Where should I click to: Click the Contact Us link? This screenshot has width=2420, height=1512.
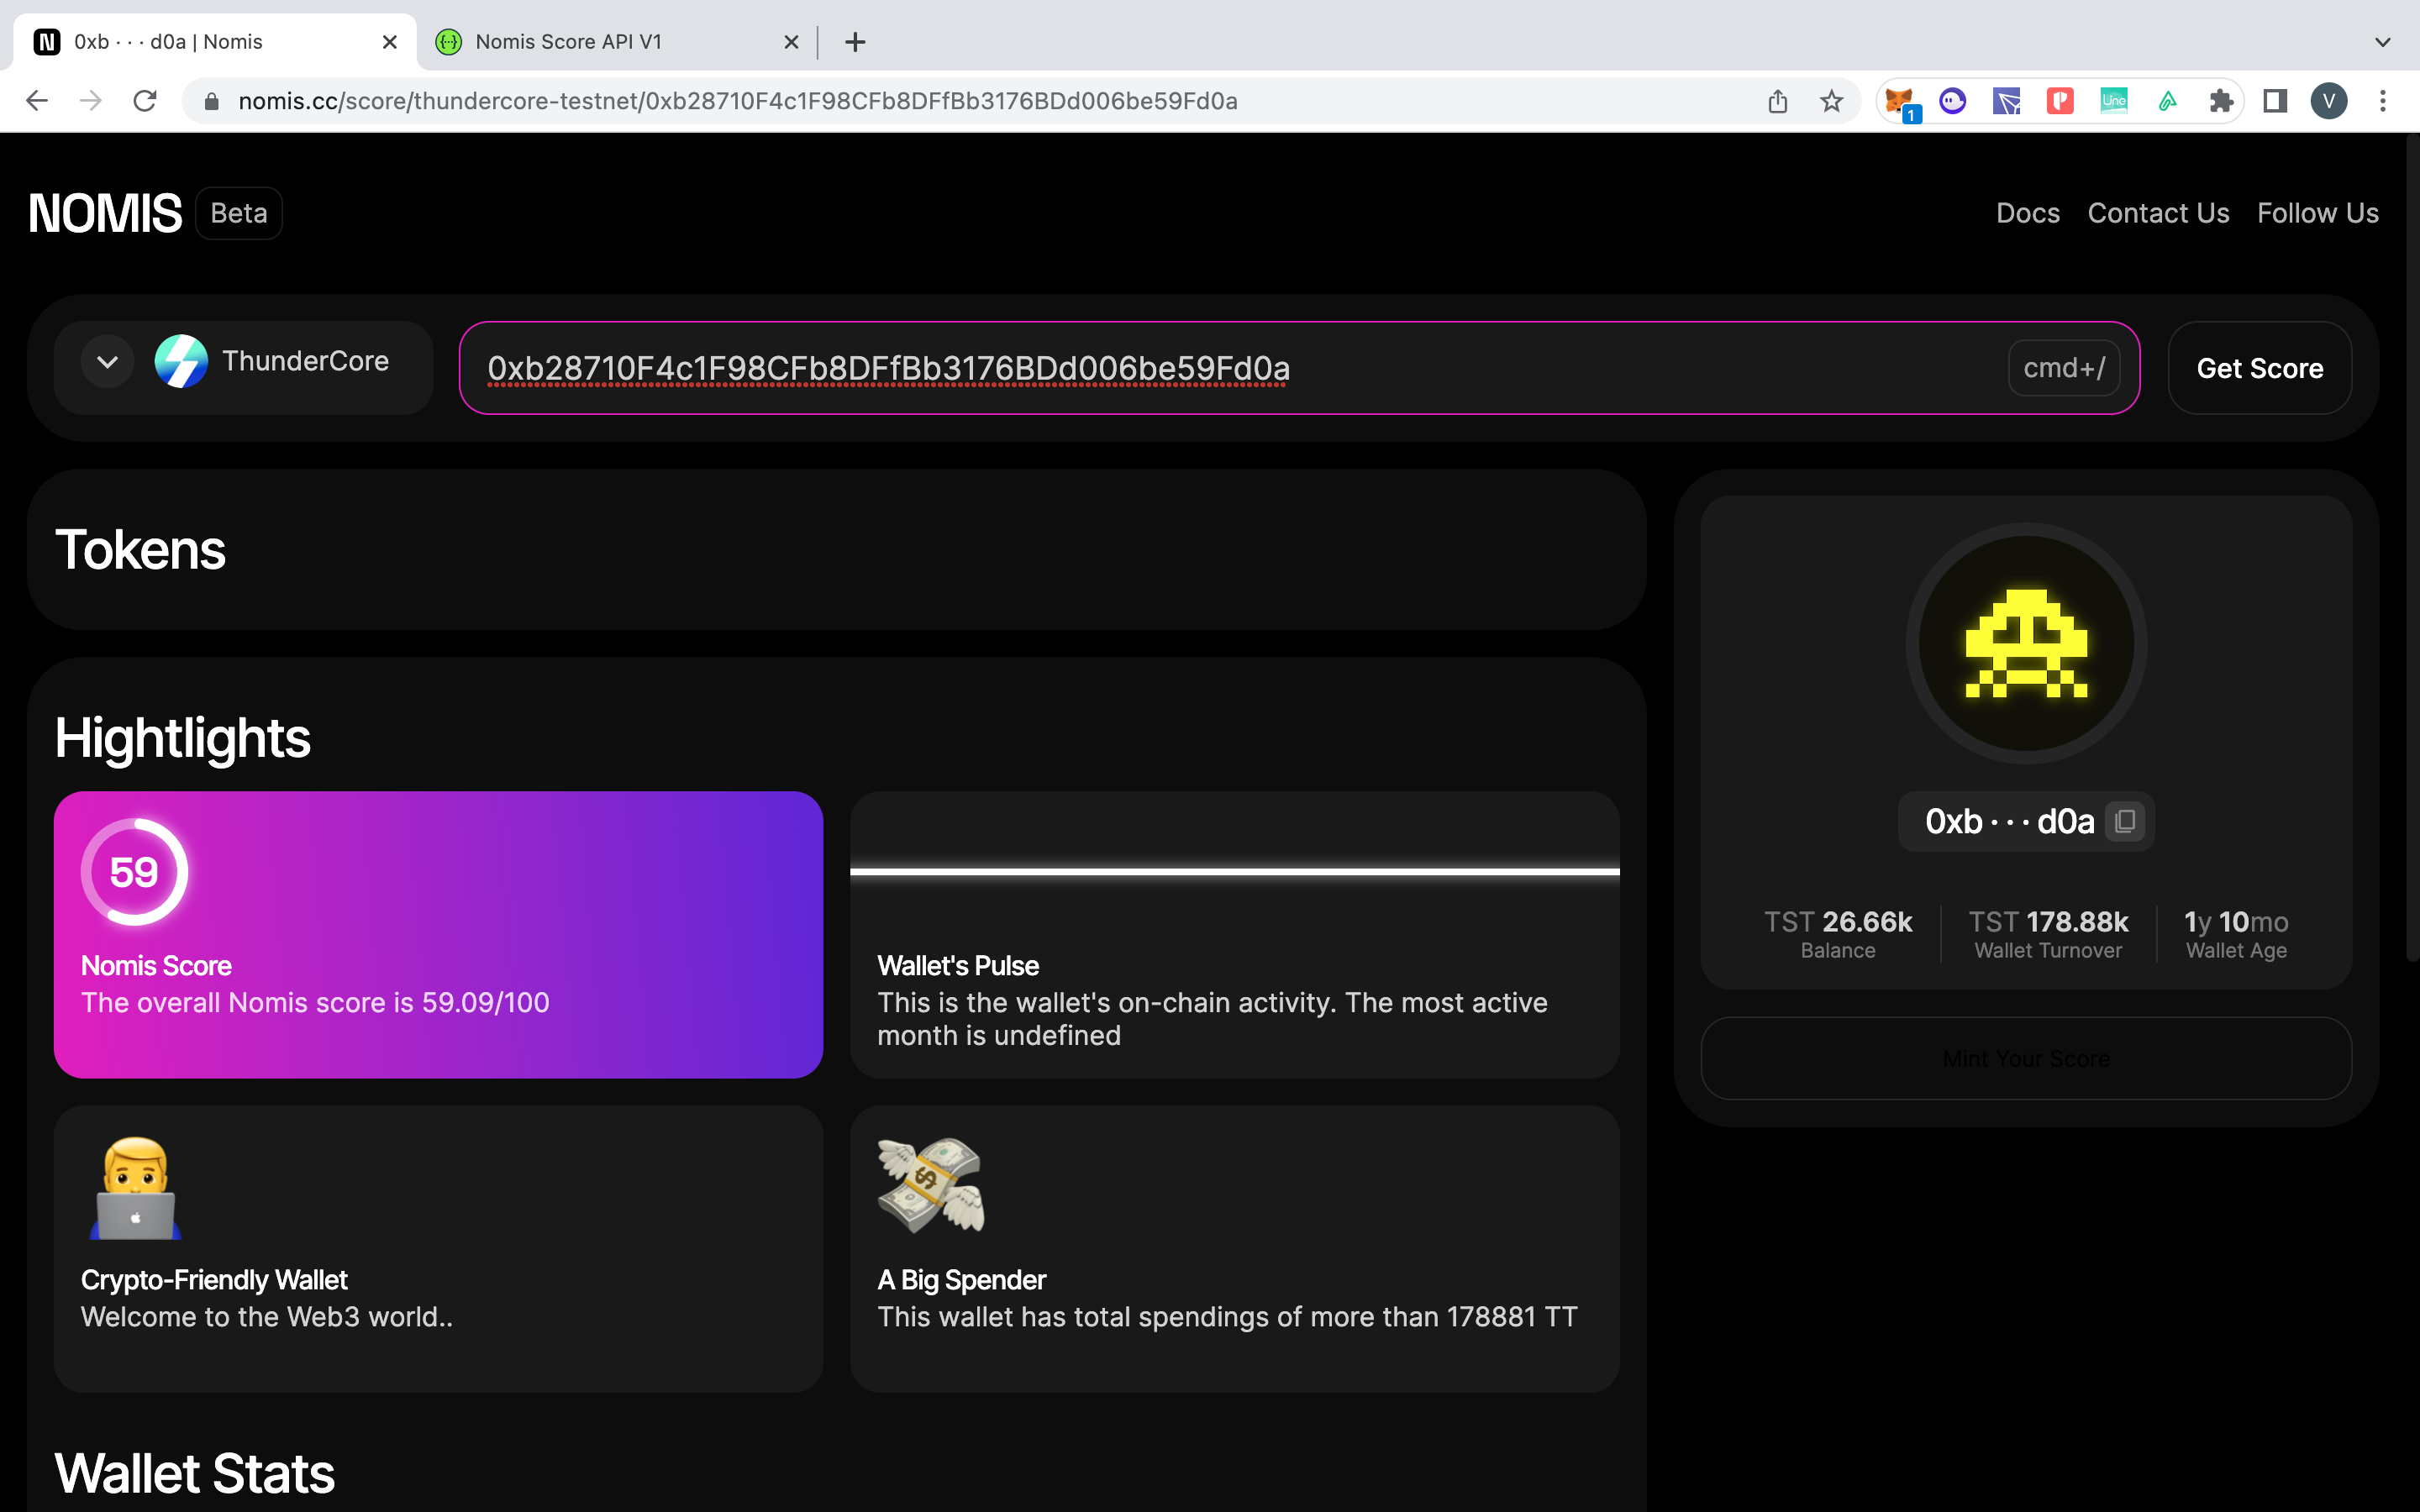(x=2158, y=213)
